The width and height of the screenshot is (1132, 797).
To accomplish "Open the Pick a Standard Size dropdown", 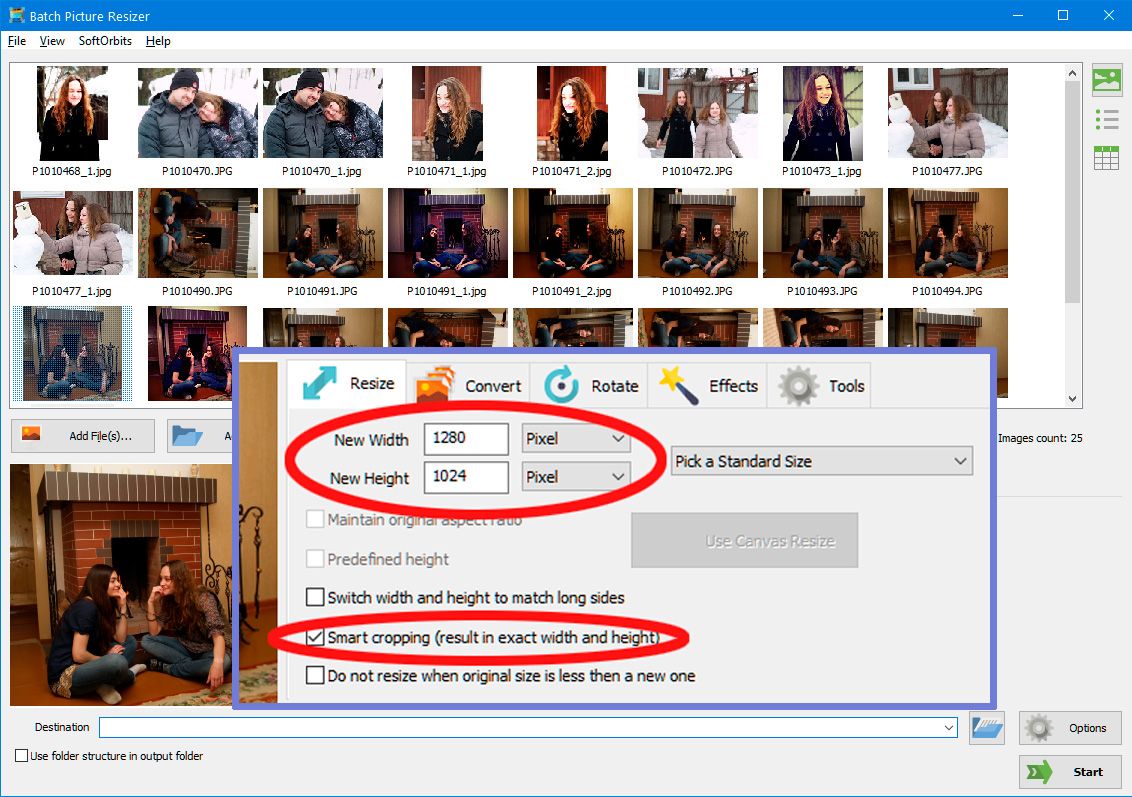I will tap(820, 461).
